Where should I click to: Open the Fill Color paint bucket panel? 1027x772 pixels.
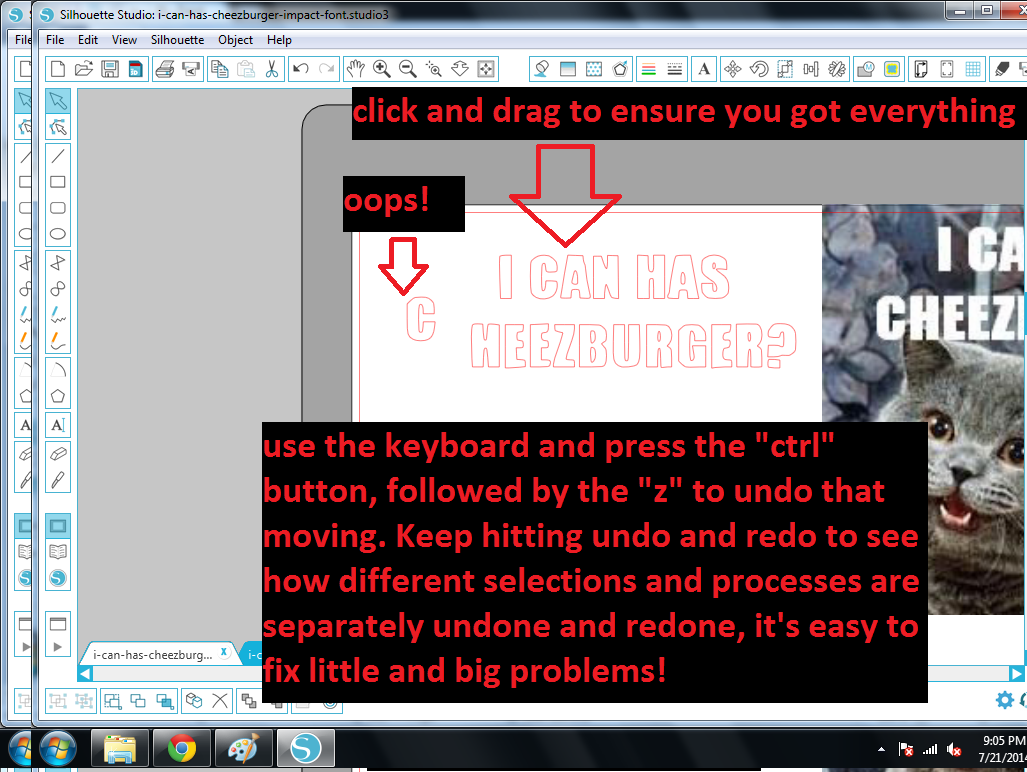coord(542,69)
